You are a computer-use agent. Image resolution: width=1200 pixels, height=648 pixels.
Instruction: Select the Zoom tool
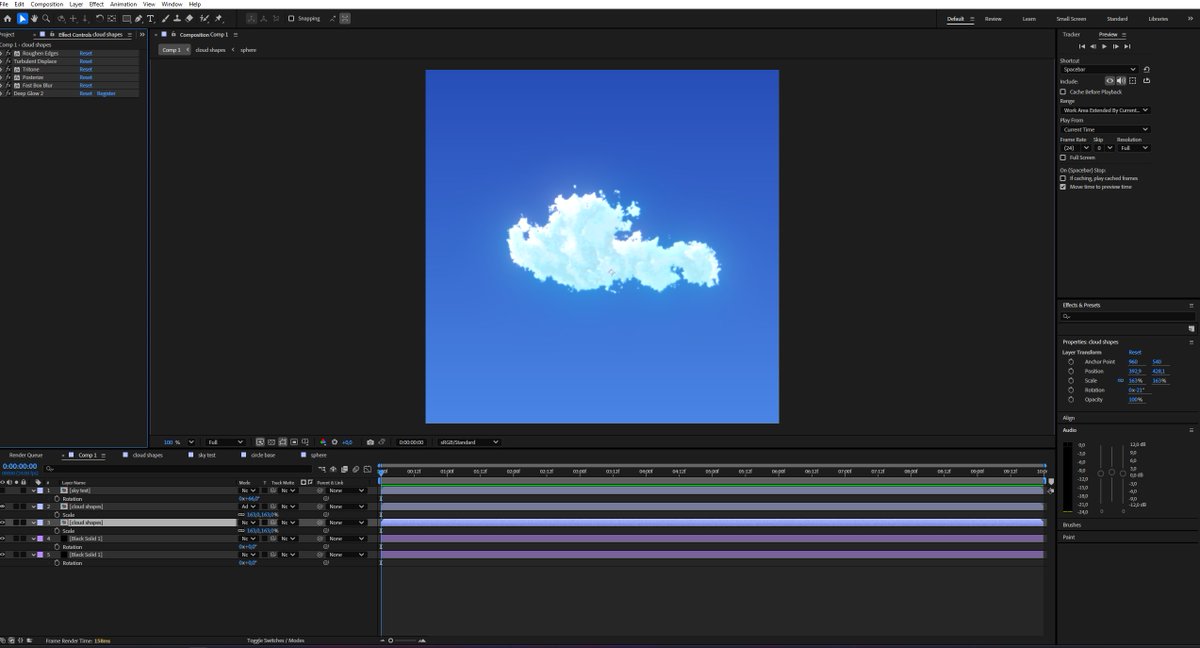46,18
